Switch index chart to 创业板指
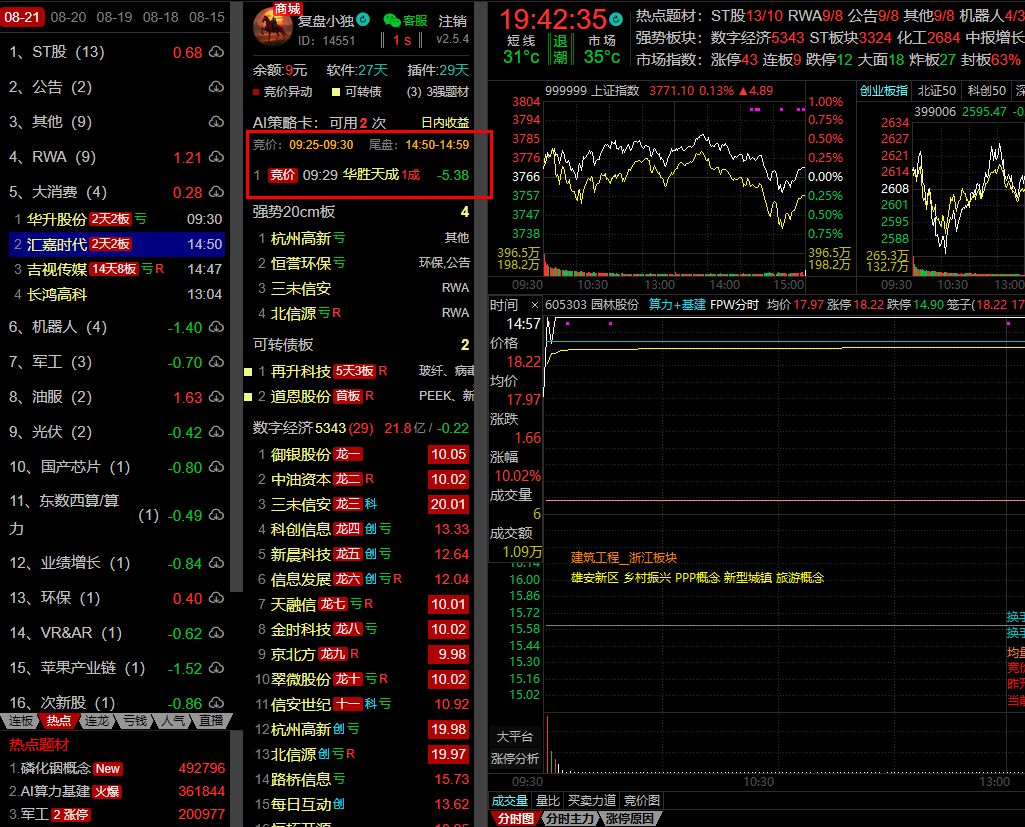1025x827 pixels. pyautogui.click(x=884, y=91)
